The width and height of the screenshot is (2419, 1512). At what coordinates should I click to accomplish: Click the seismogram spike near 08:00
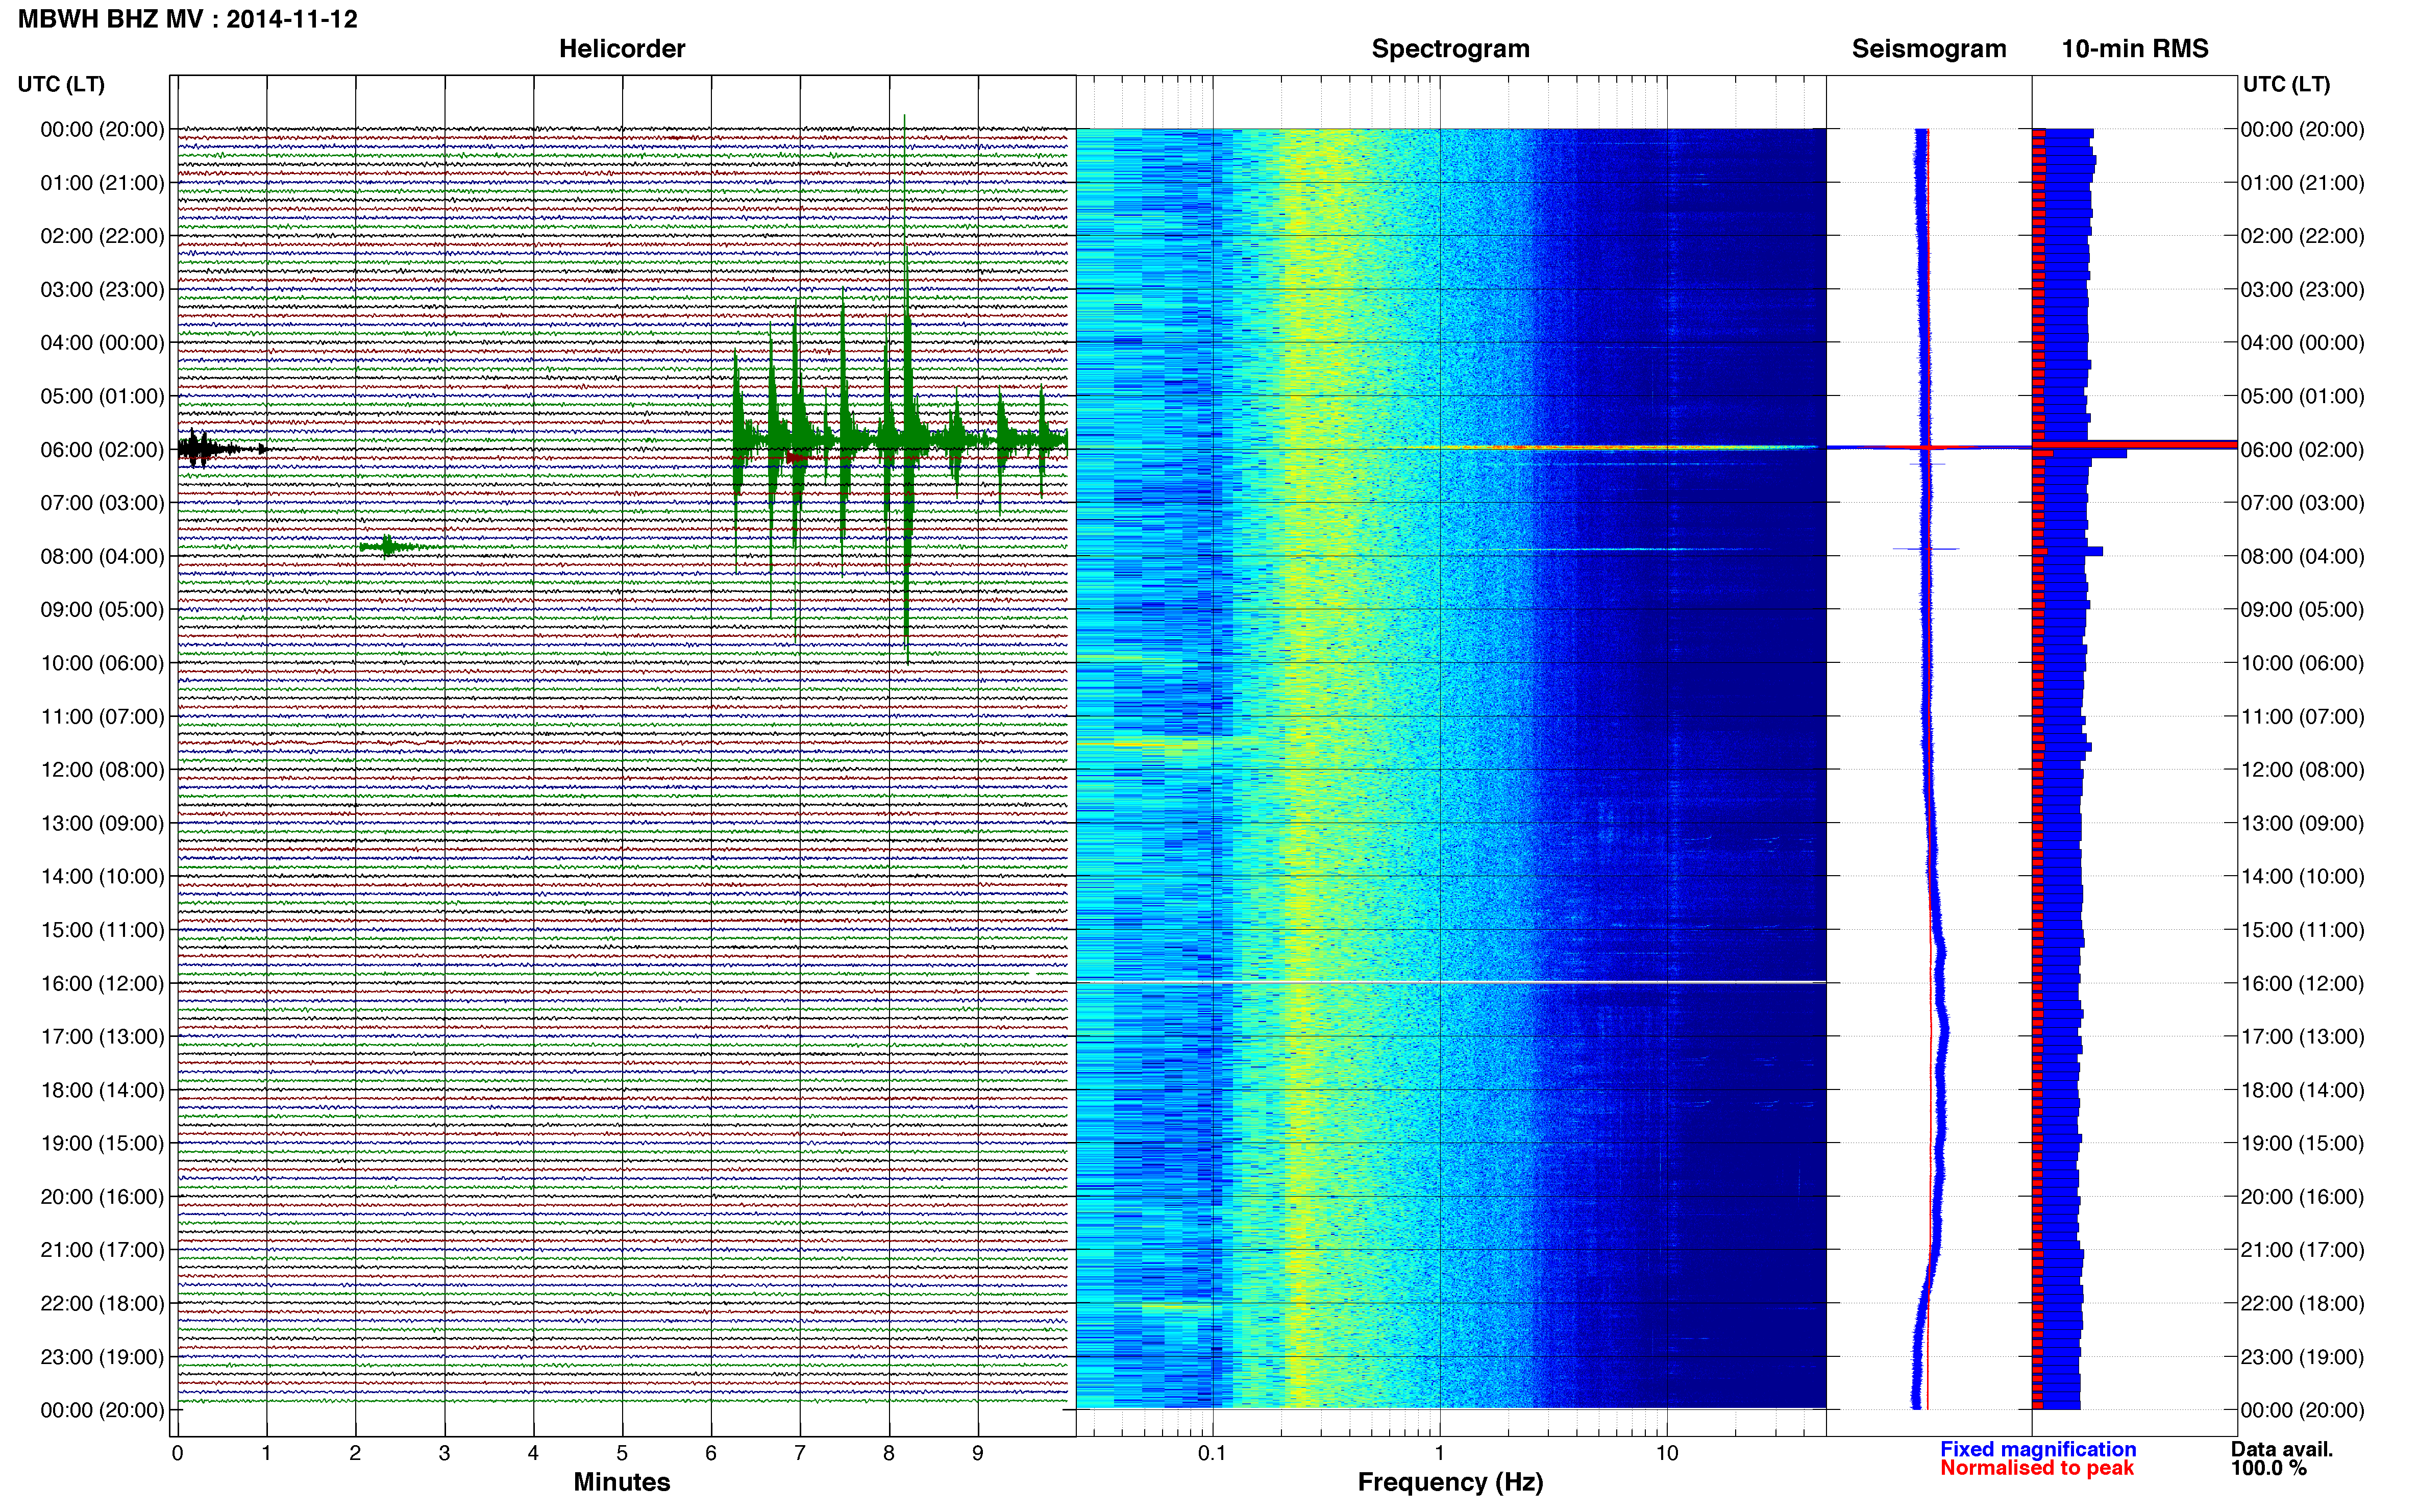point(1926,549)
